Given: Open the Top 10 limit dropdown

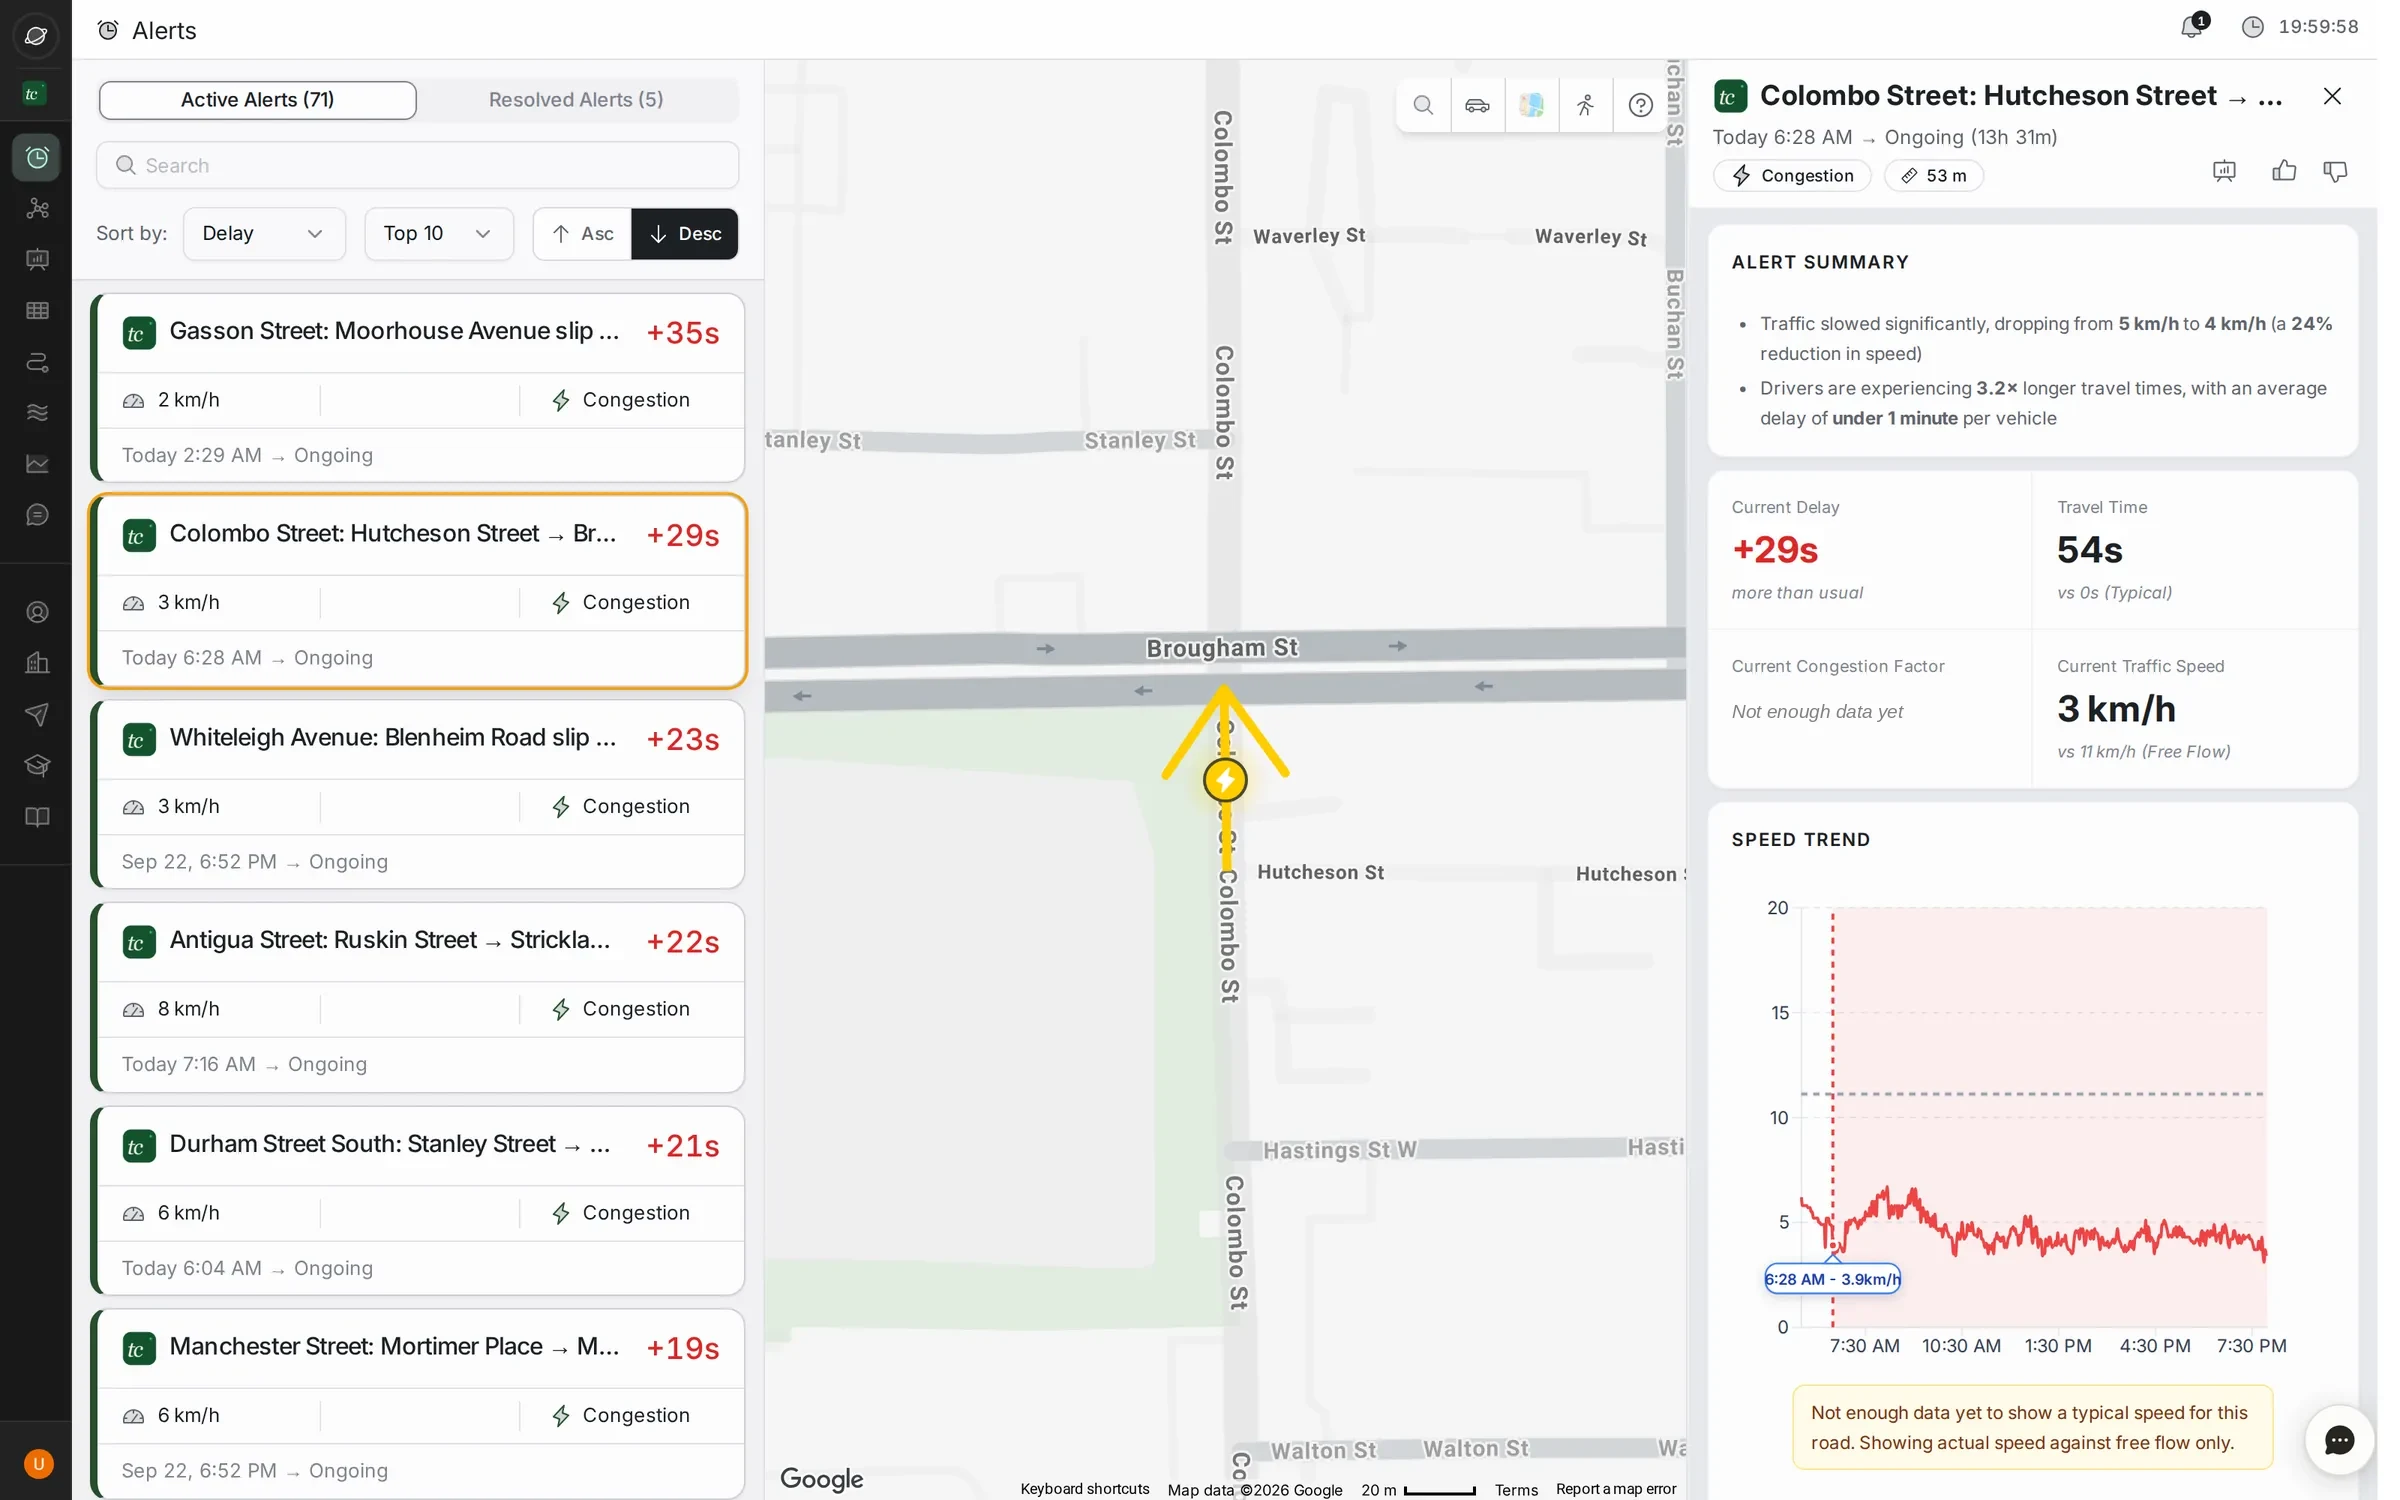Looking at the screenshot, I should click(x=438, y=234).
